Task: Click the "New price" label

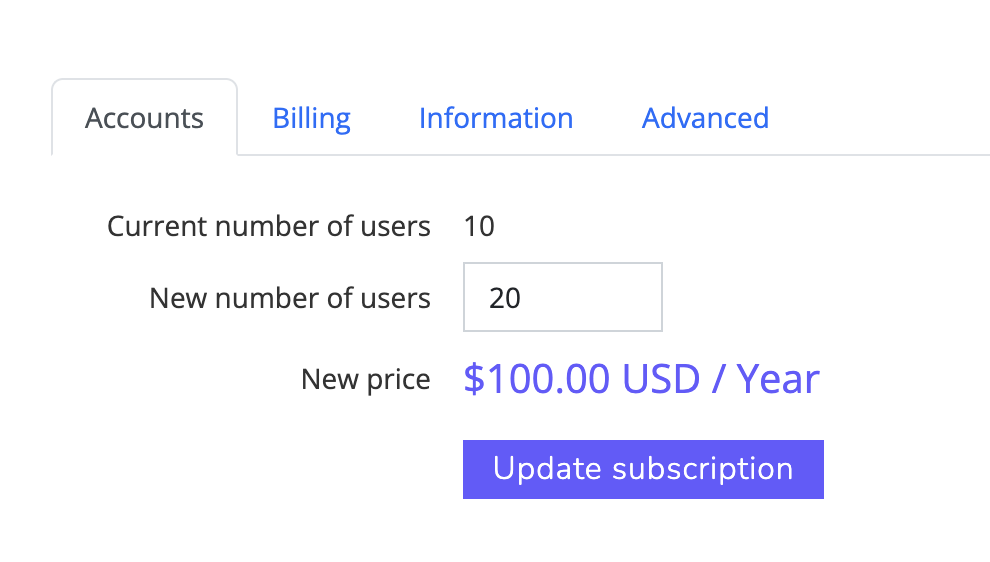Action: pyautogui.click(x=365, y=380)
